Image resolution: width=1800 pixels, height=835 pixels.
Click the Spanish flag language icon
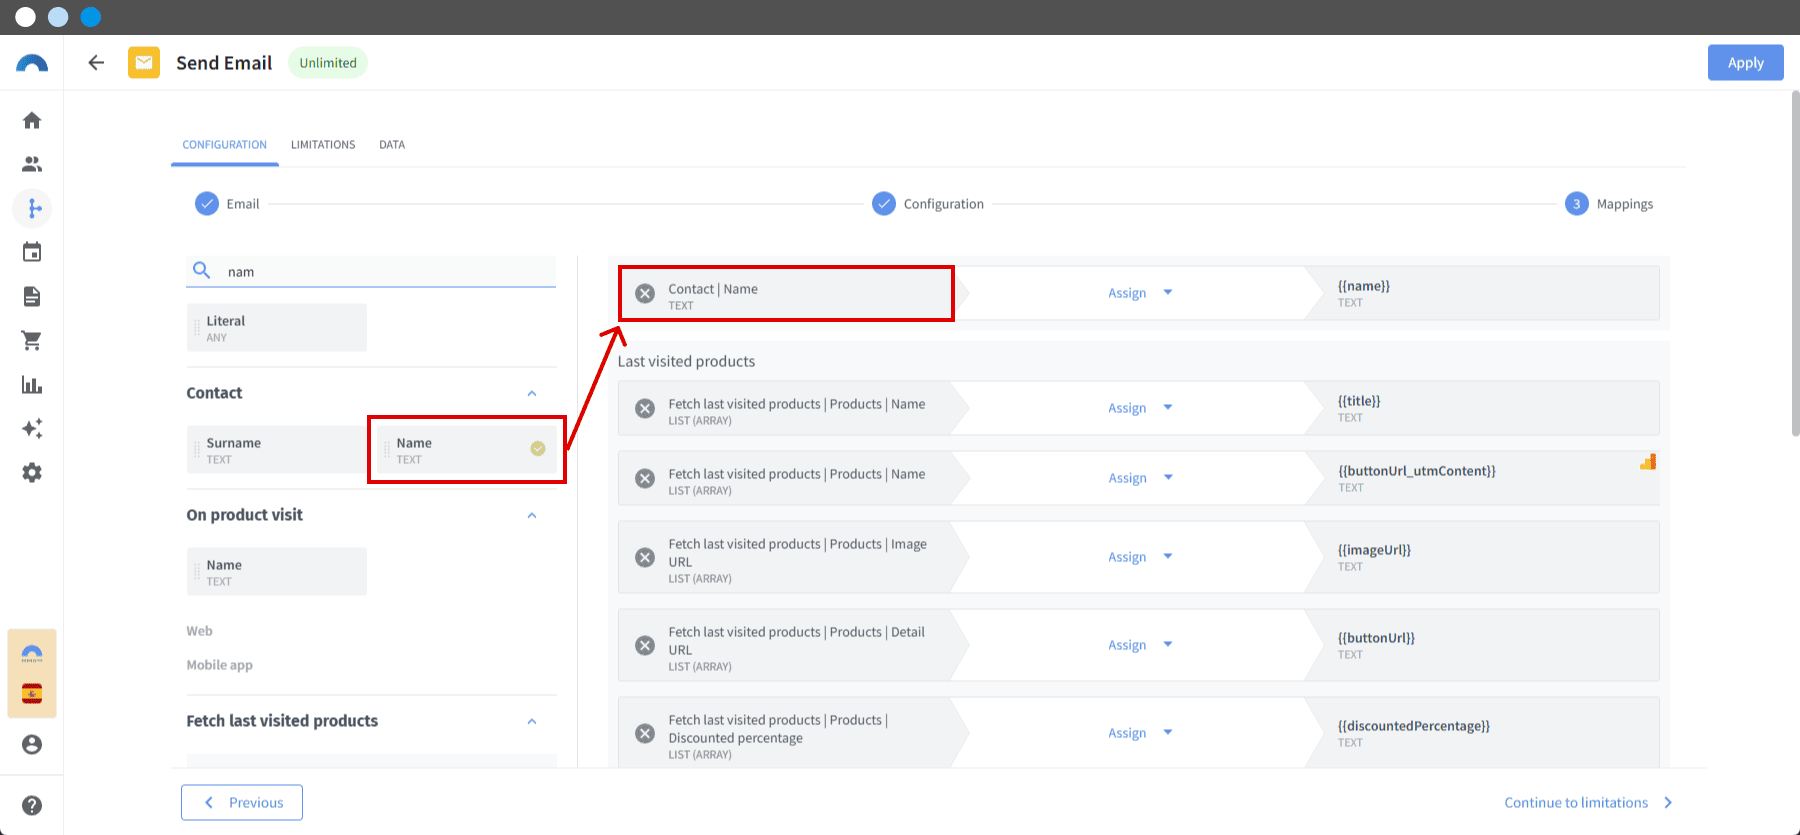(x=32, y=694)
